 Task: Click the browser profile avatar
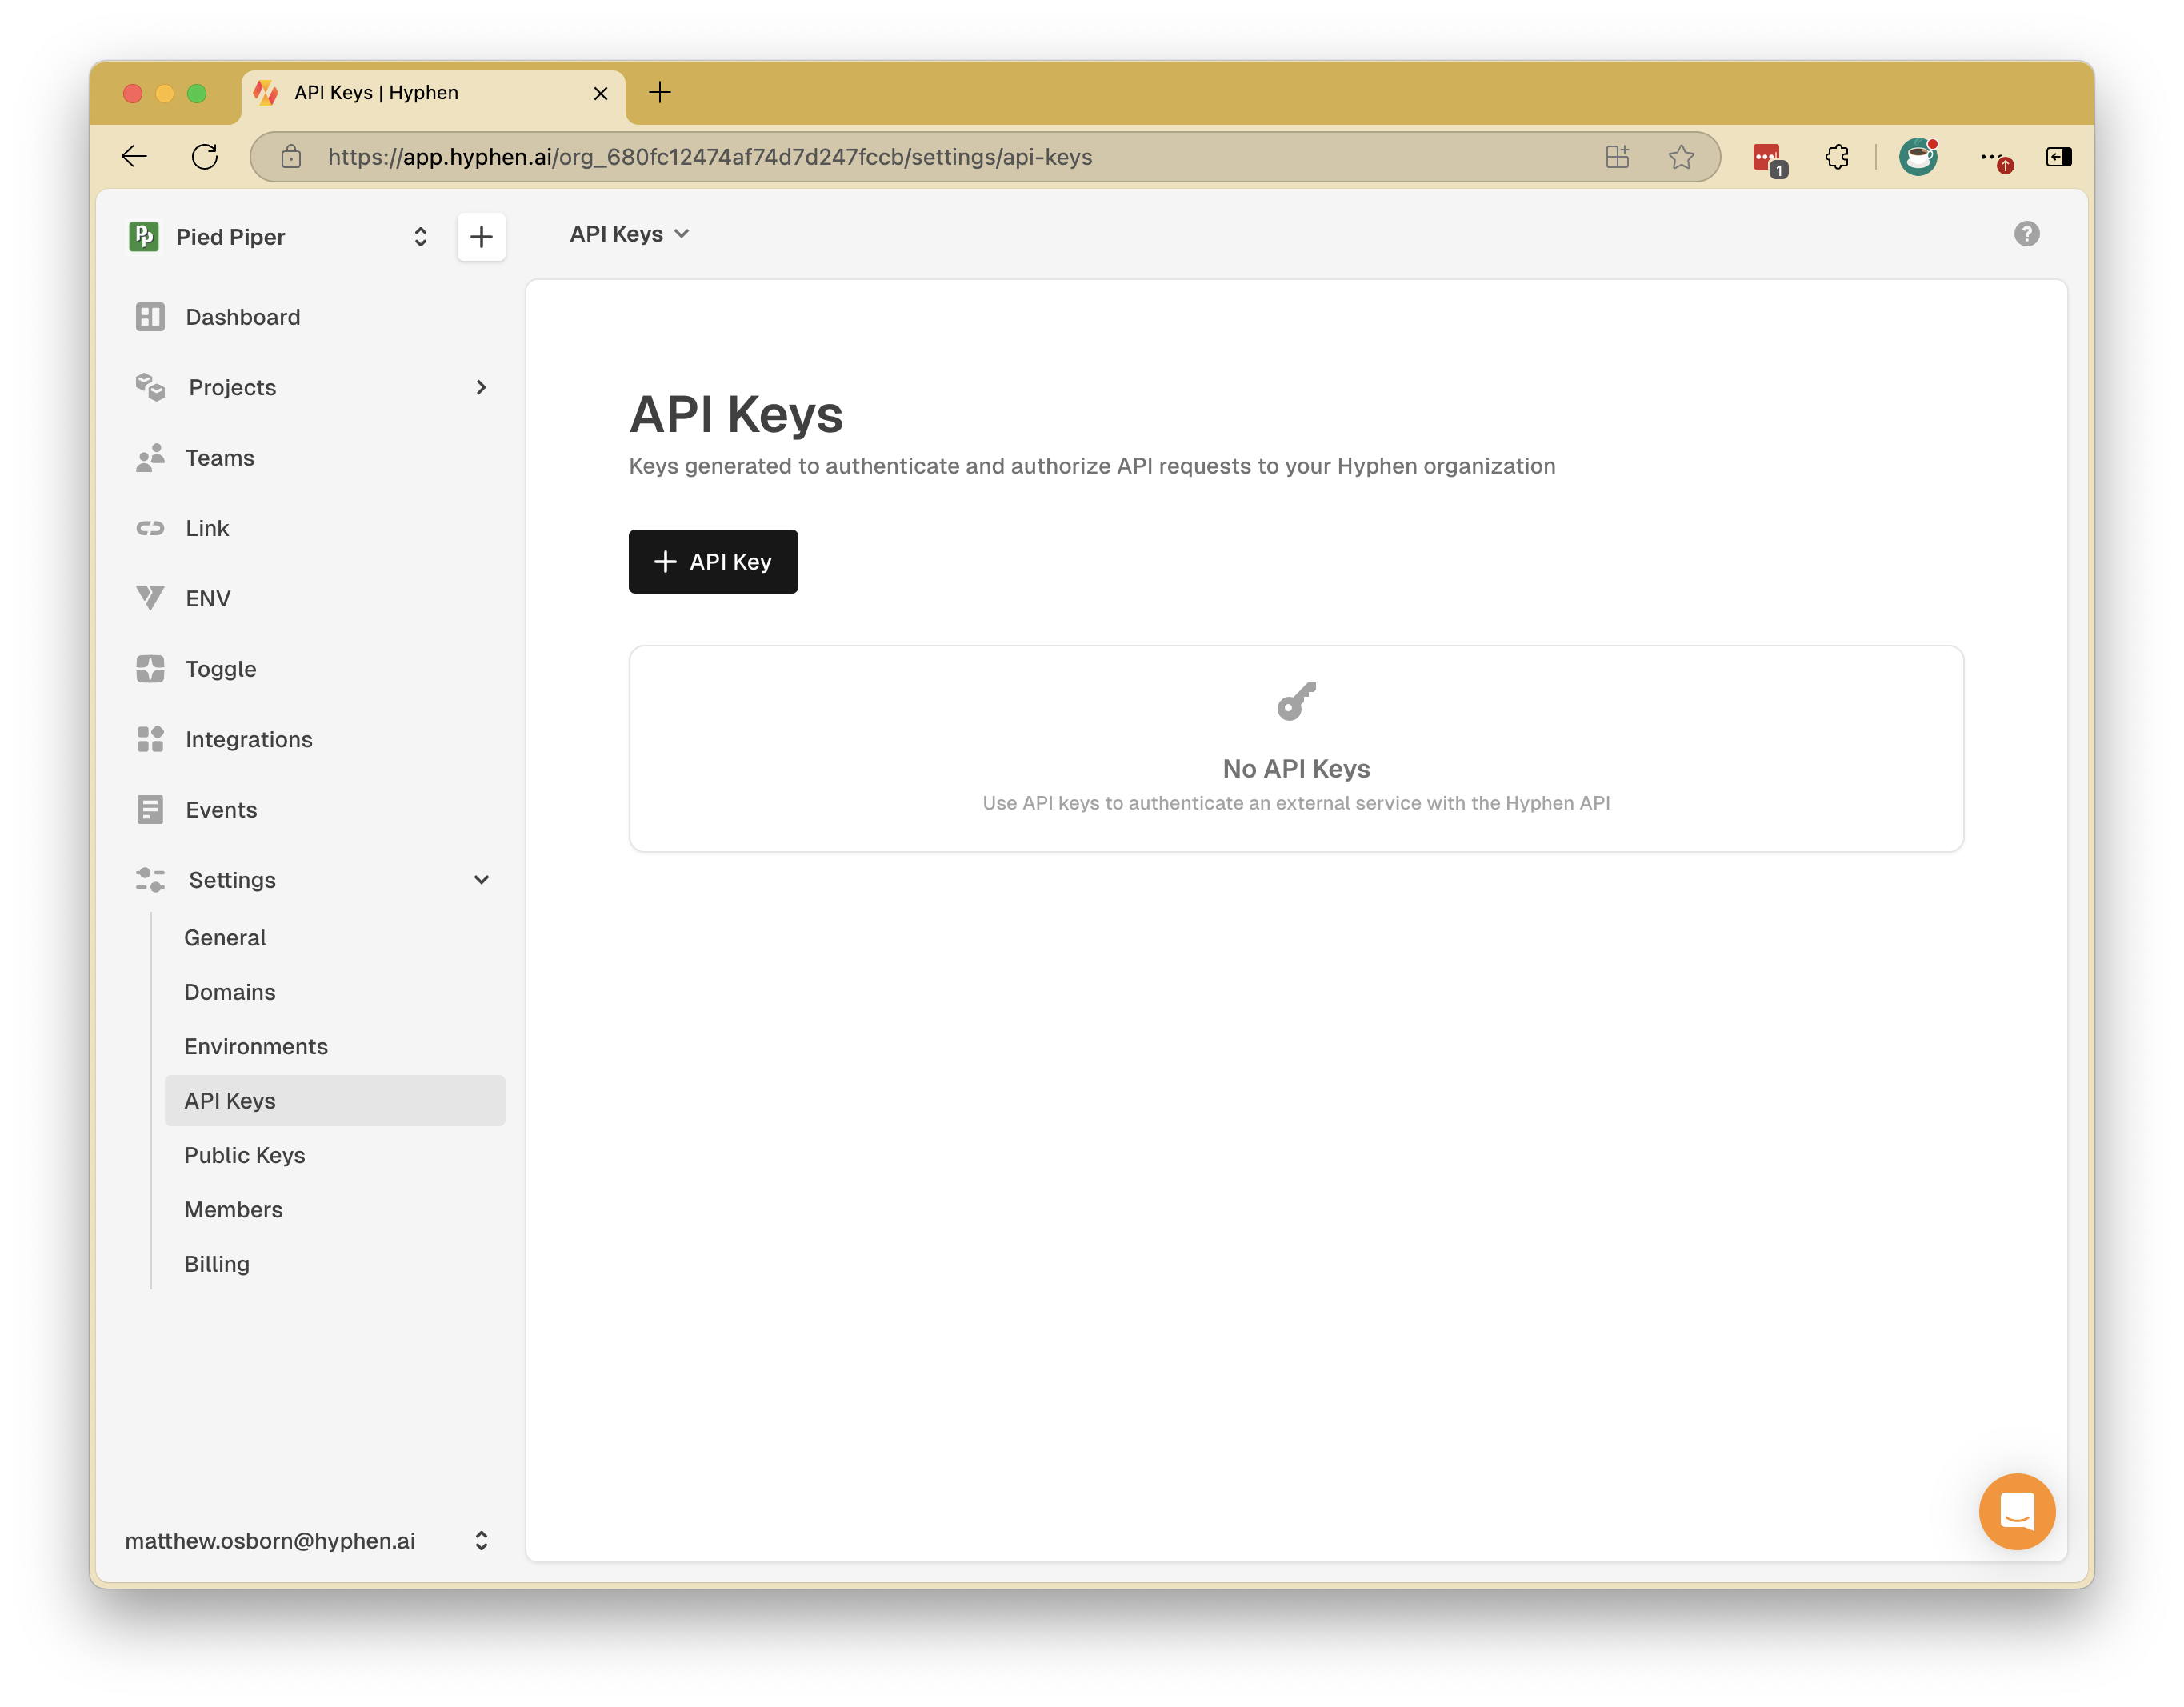pyautogui.click(x=1917, y=156)
